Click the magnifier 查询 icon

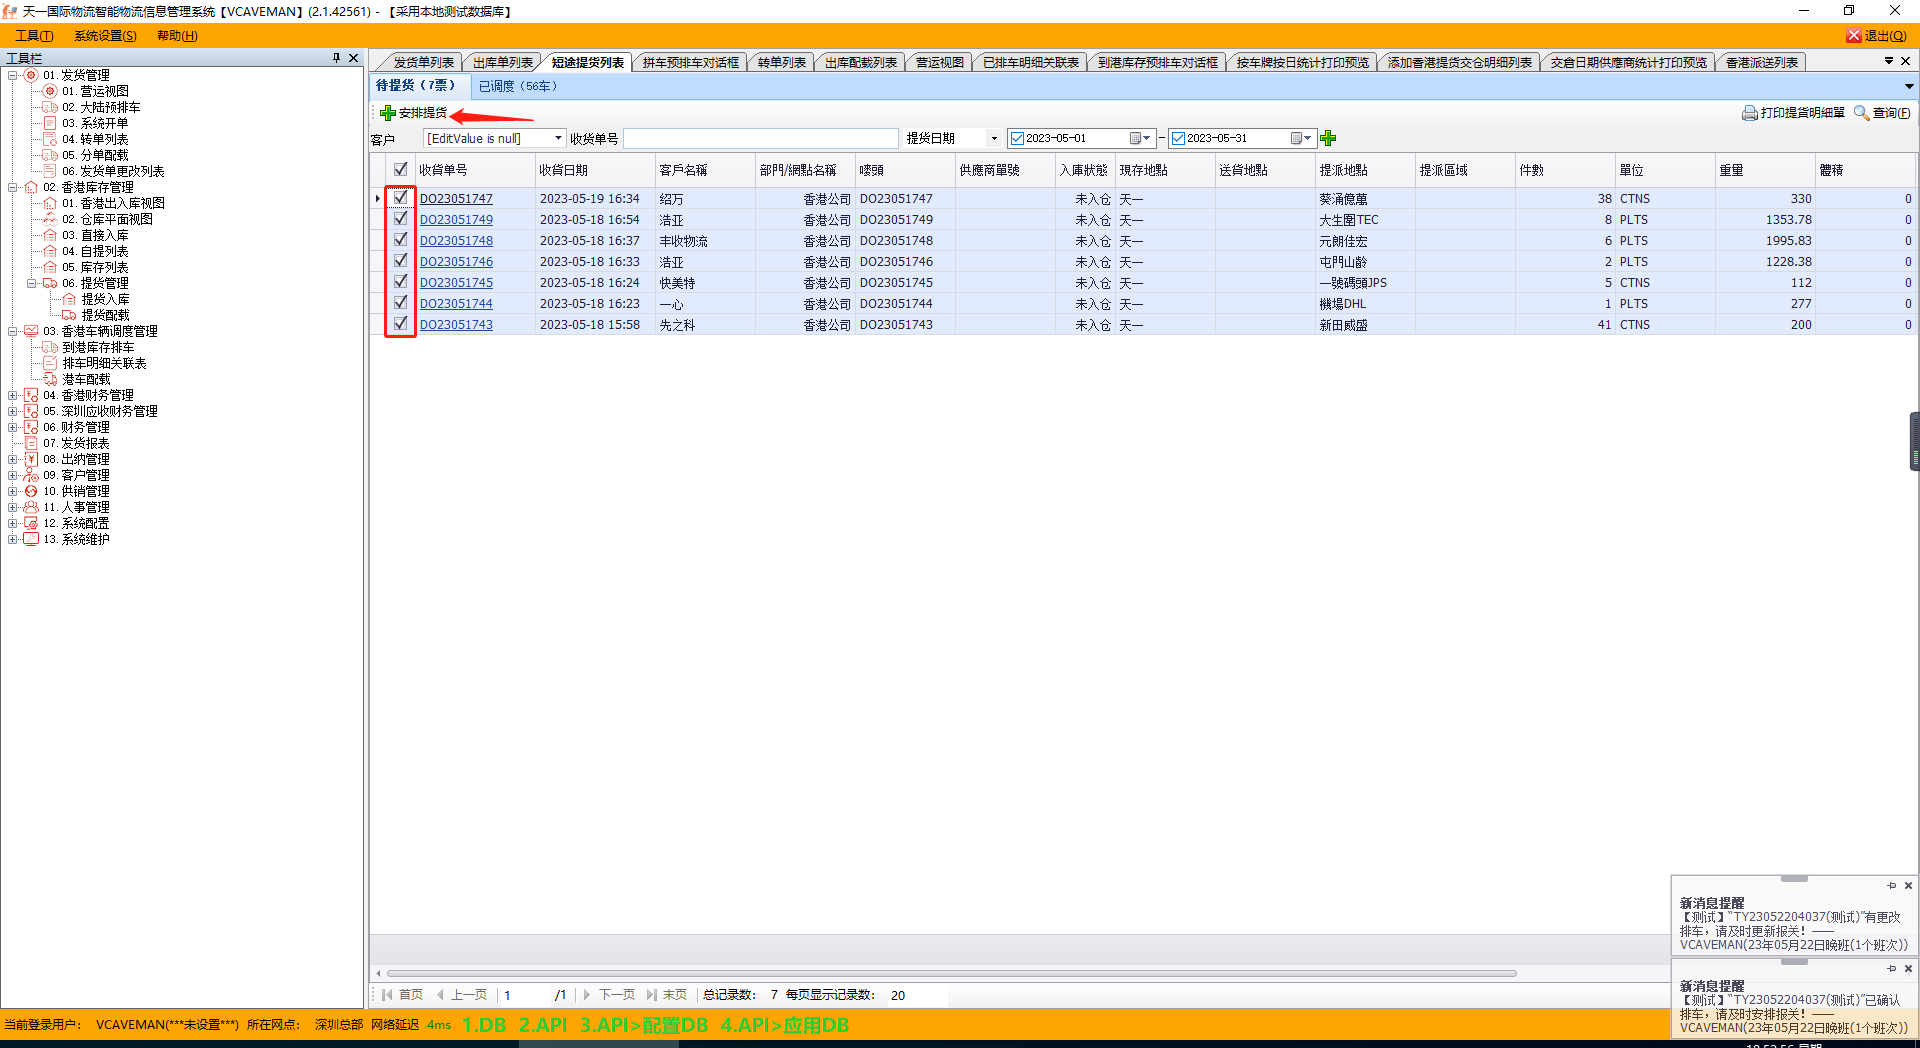1861,113
